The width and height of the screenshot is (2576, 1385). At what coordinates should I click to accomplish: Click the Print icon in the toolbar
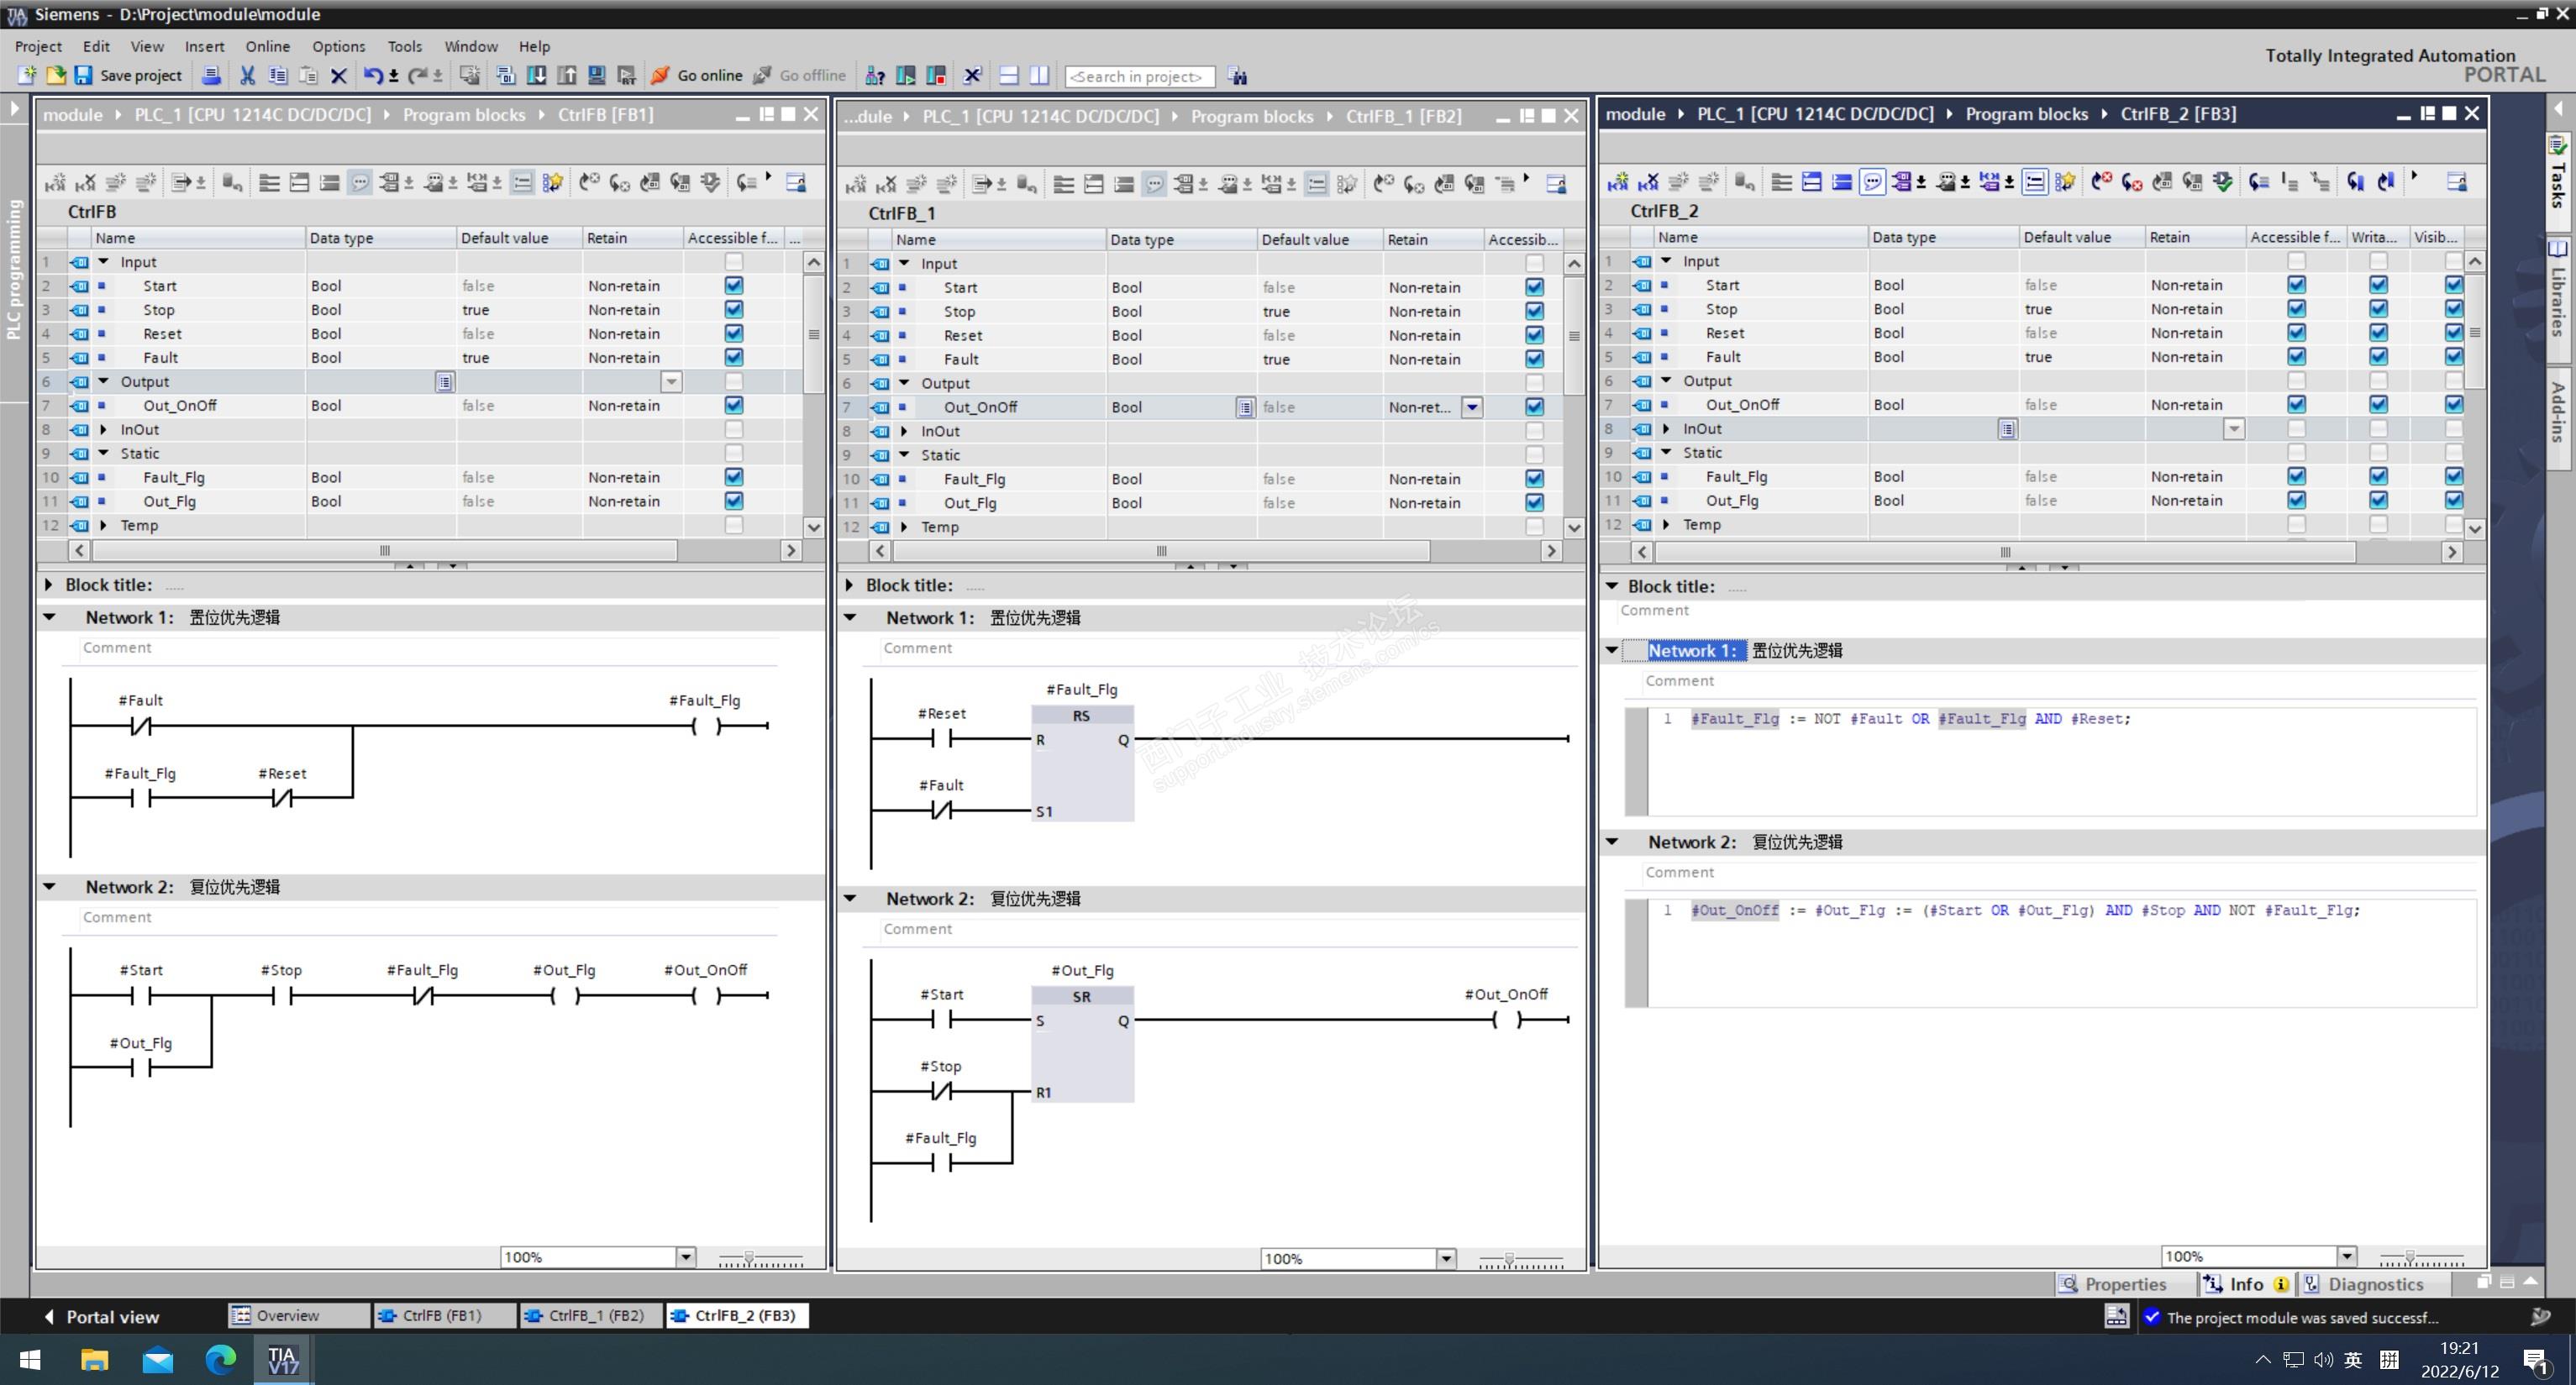pyautogui.click(x=211, y=76)
